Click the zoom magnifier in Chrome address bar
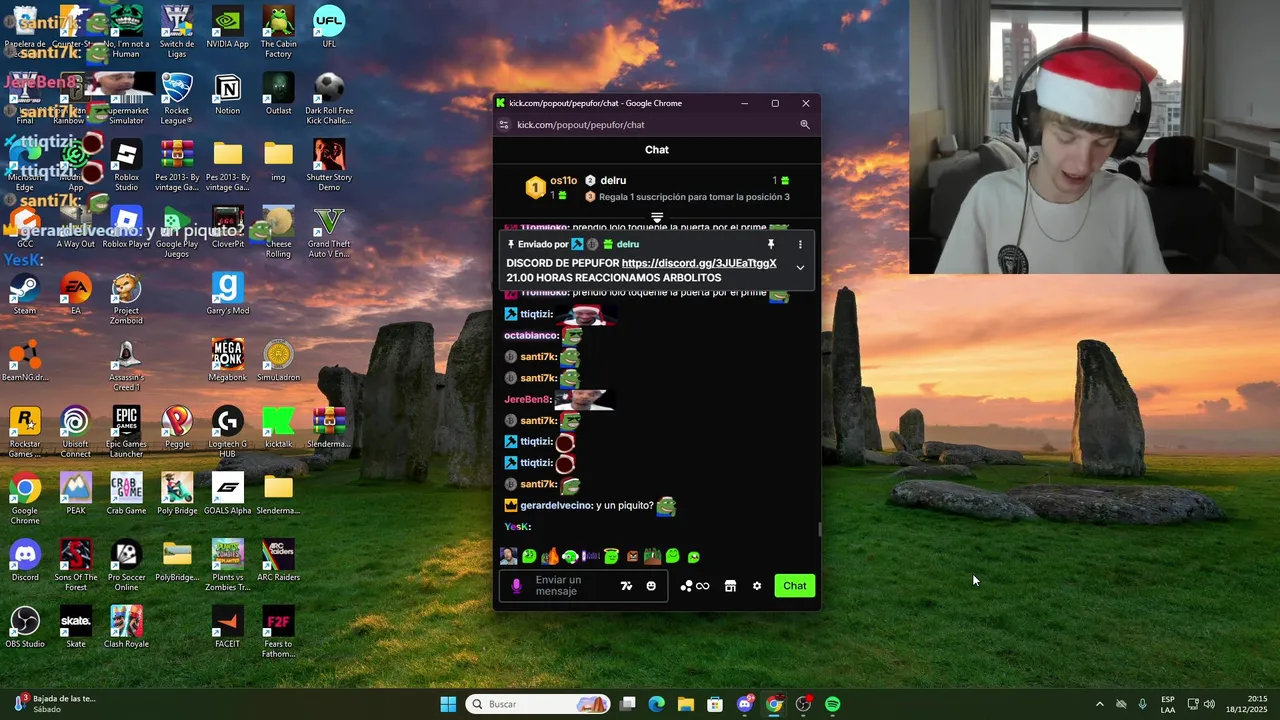This screenshot has width=1280, height=720. point(805,125)
